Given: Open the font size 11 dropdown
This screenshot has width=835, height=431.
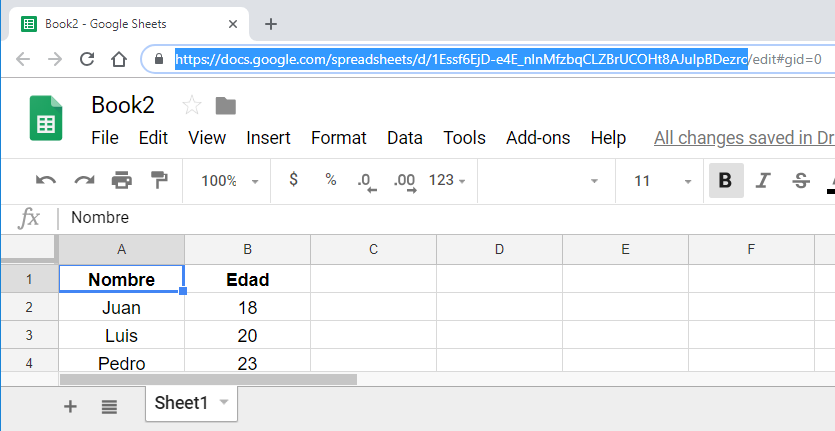Looking at the screenshot, I should pos(661,181).
